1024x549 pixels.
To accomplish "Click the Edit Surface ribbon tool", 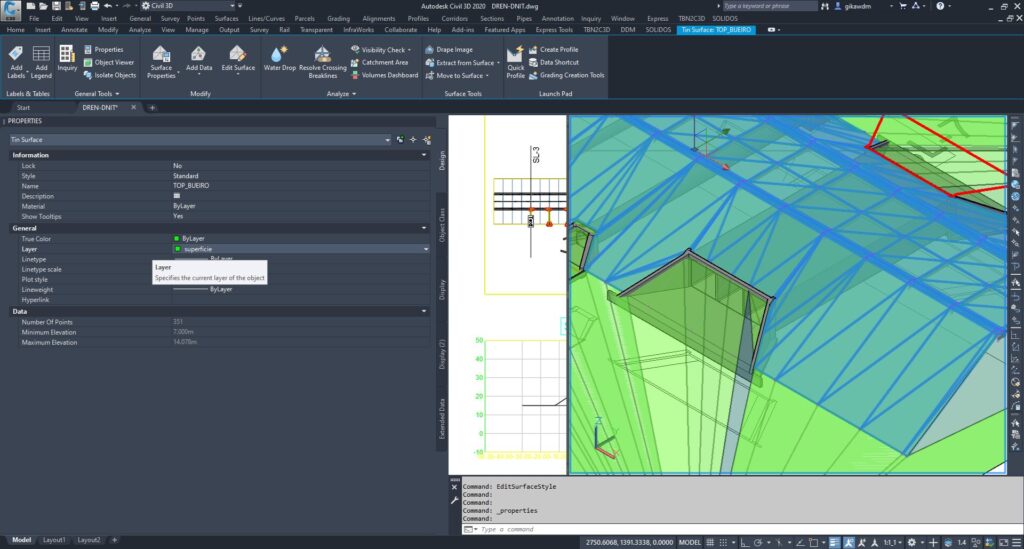I will point(238,59).
